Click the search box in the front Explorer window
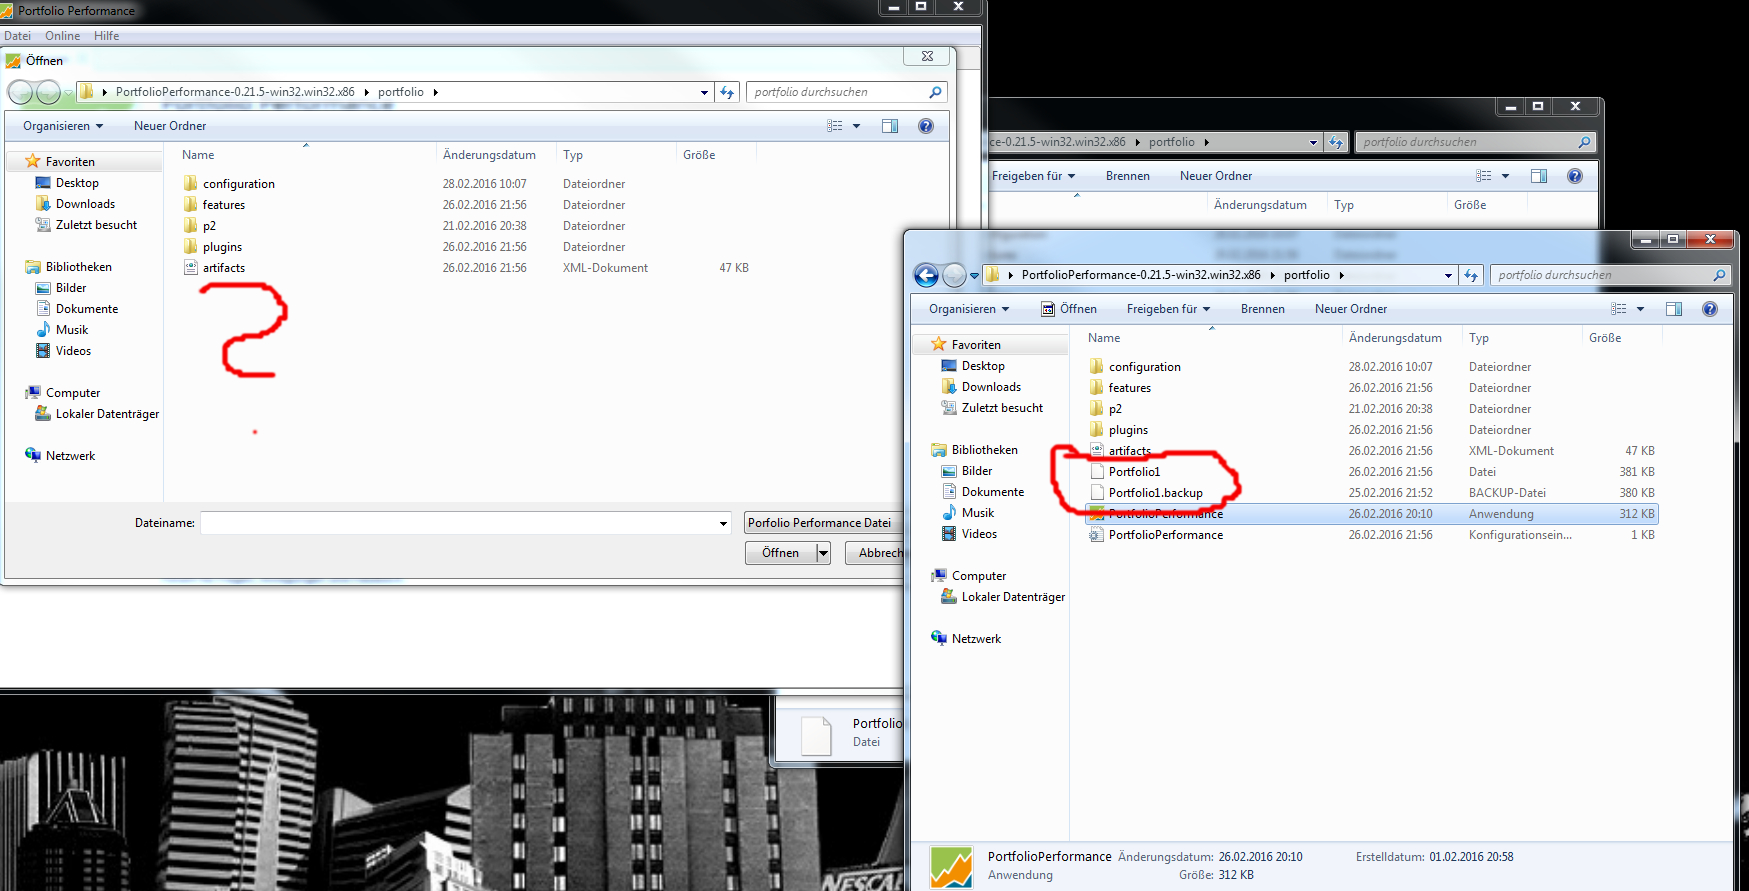Screen dimensions: 1749x891 click(x=1610, y=275)
